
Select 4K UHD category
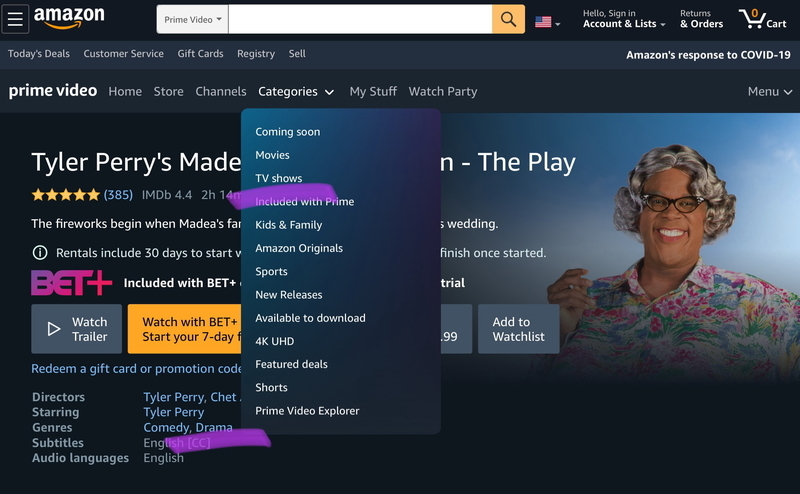[x=274, y=341]
